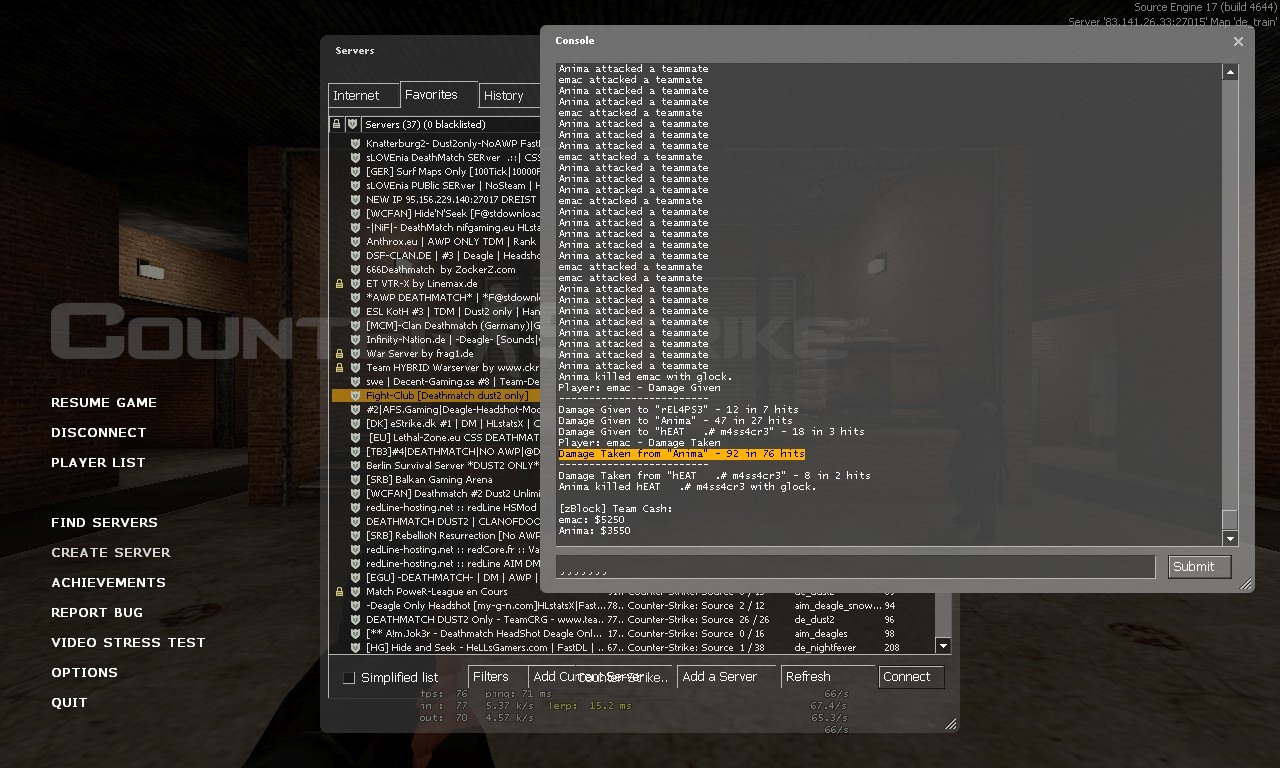Refresh the server list
1280x768 pixels.
[829, 677]
